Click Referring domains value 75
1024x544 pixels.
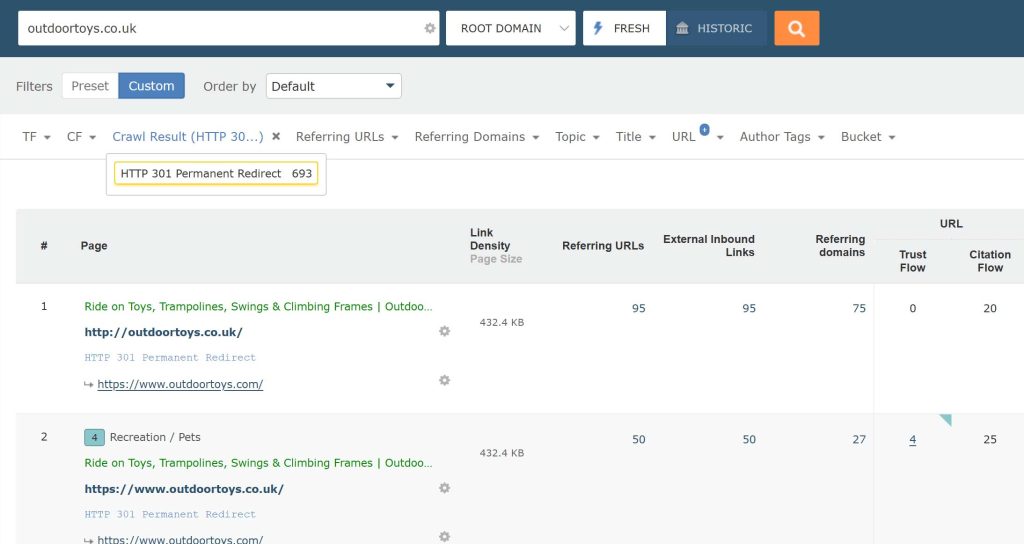click(x=859, y=308)
